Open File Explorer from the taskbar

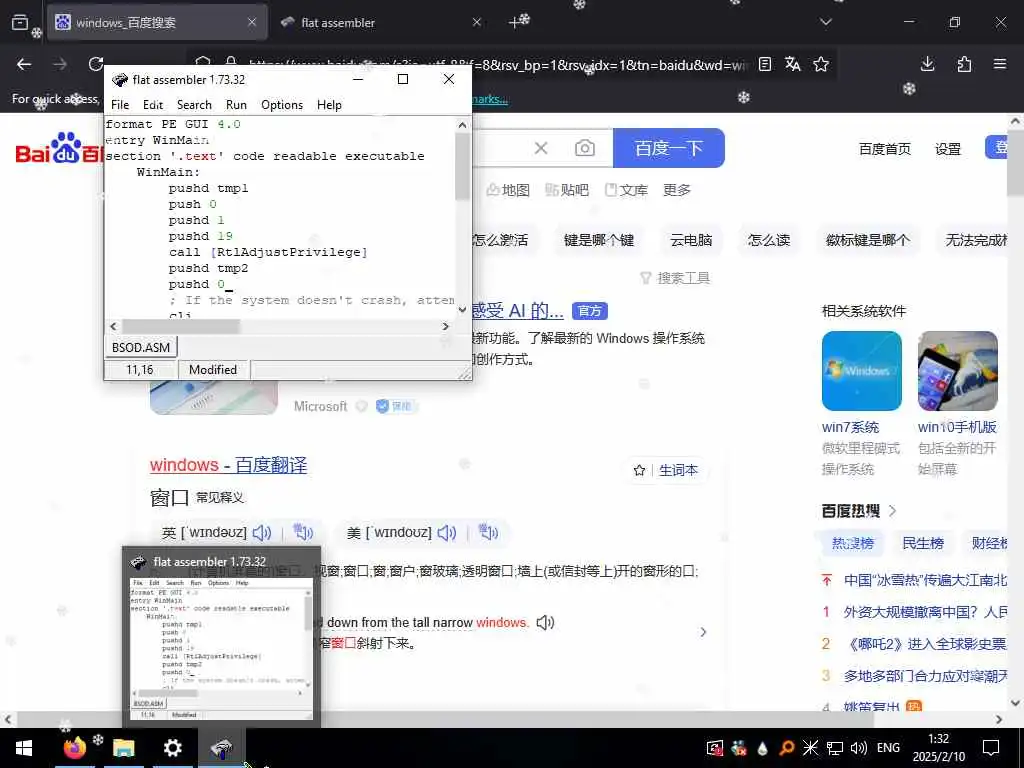coord(123,748)
